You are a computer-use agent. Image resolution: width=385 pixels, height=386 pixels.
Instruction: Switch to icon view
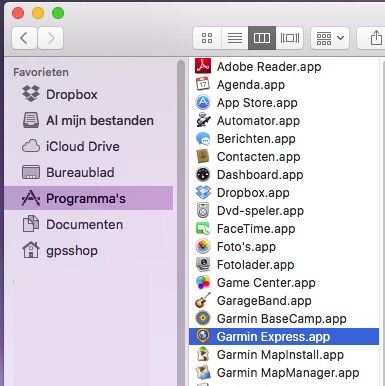tap(207, 38)
